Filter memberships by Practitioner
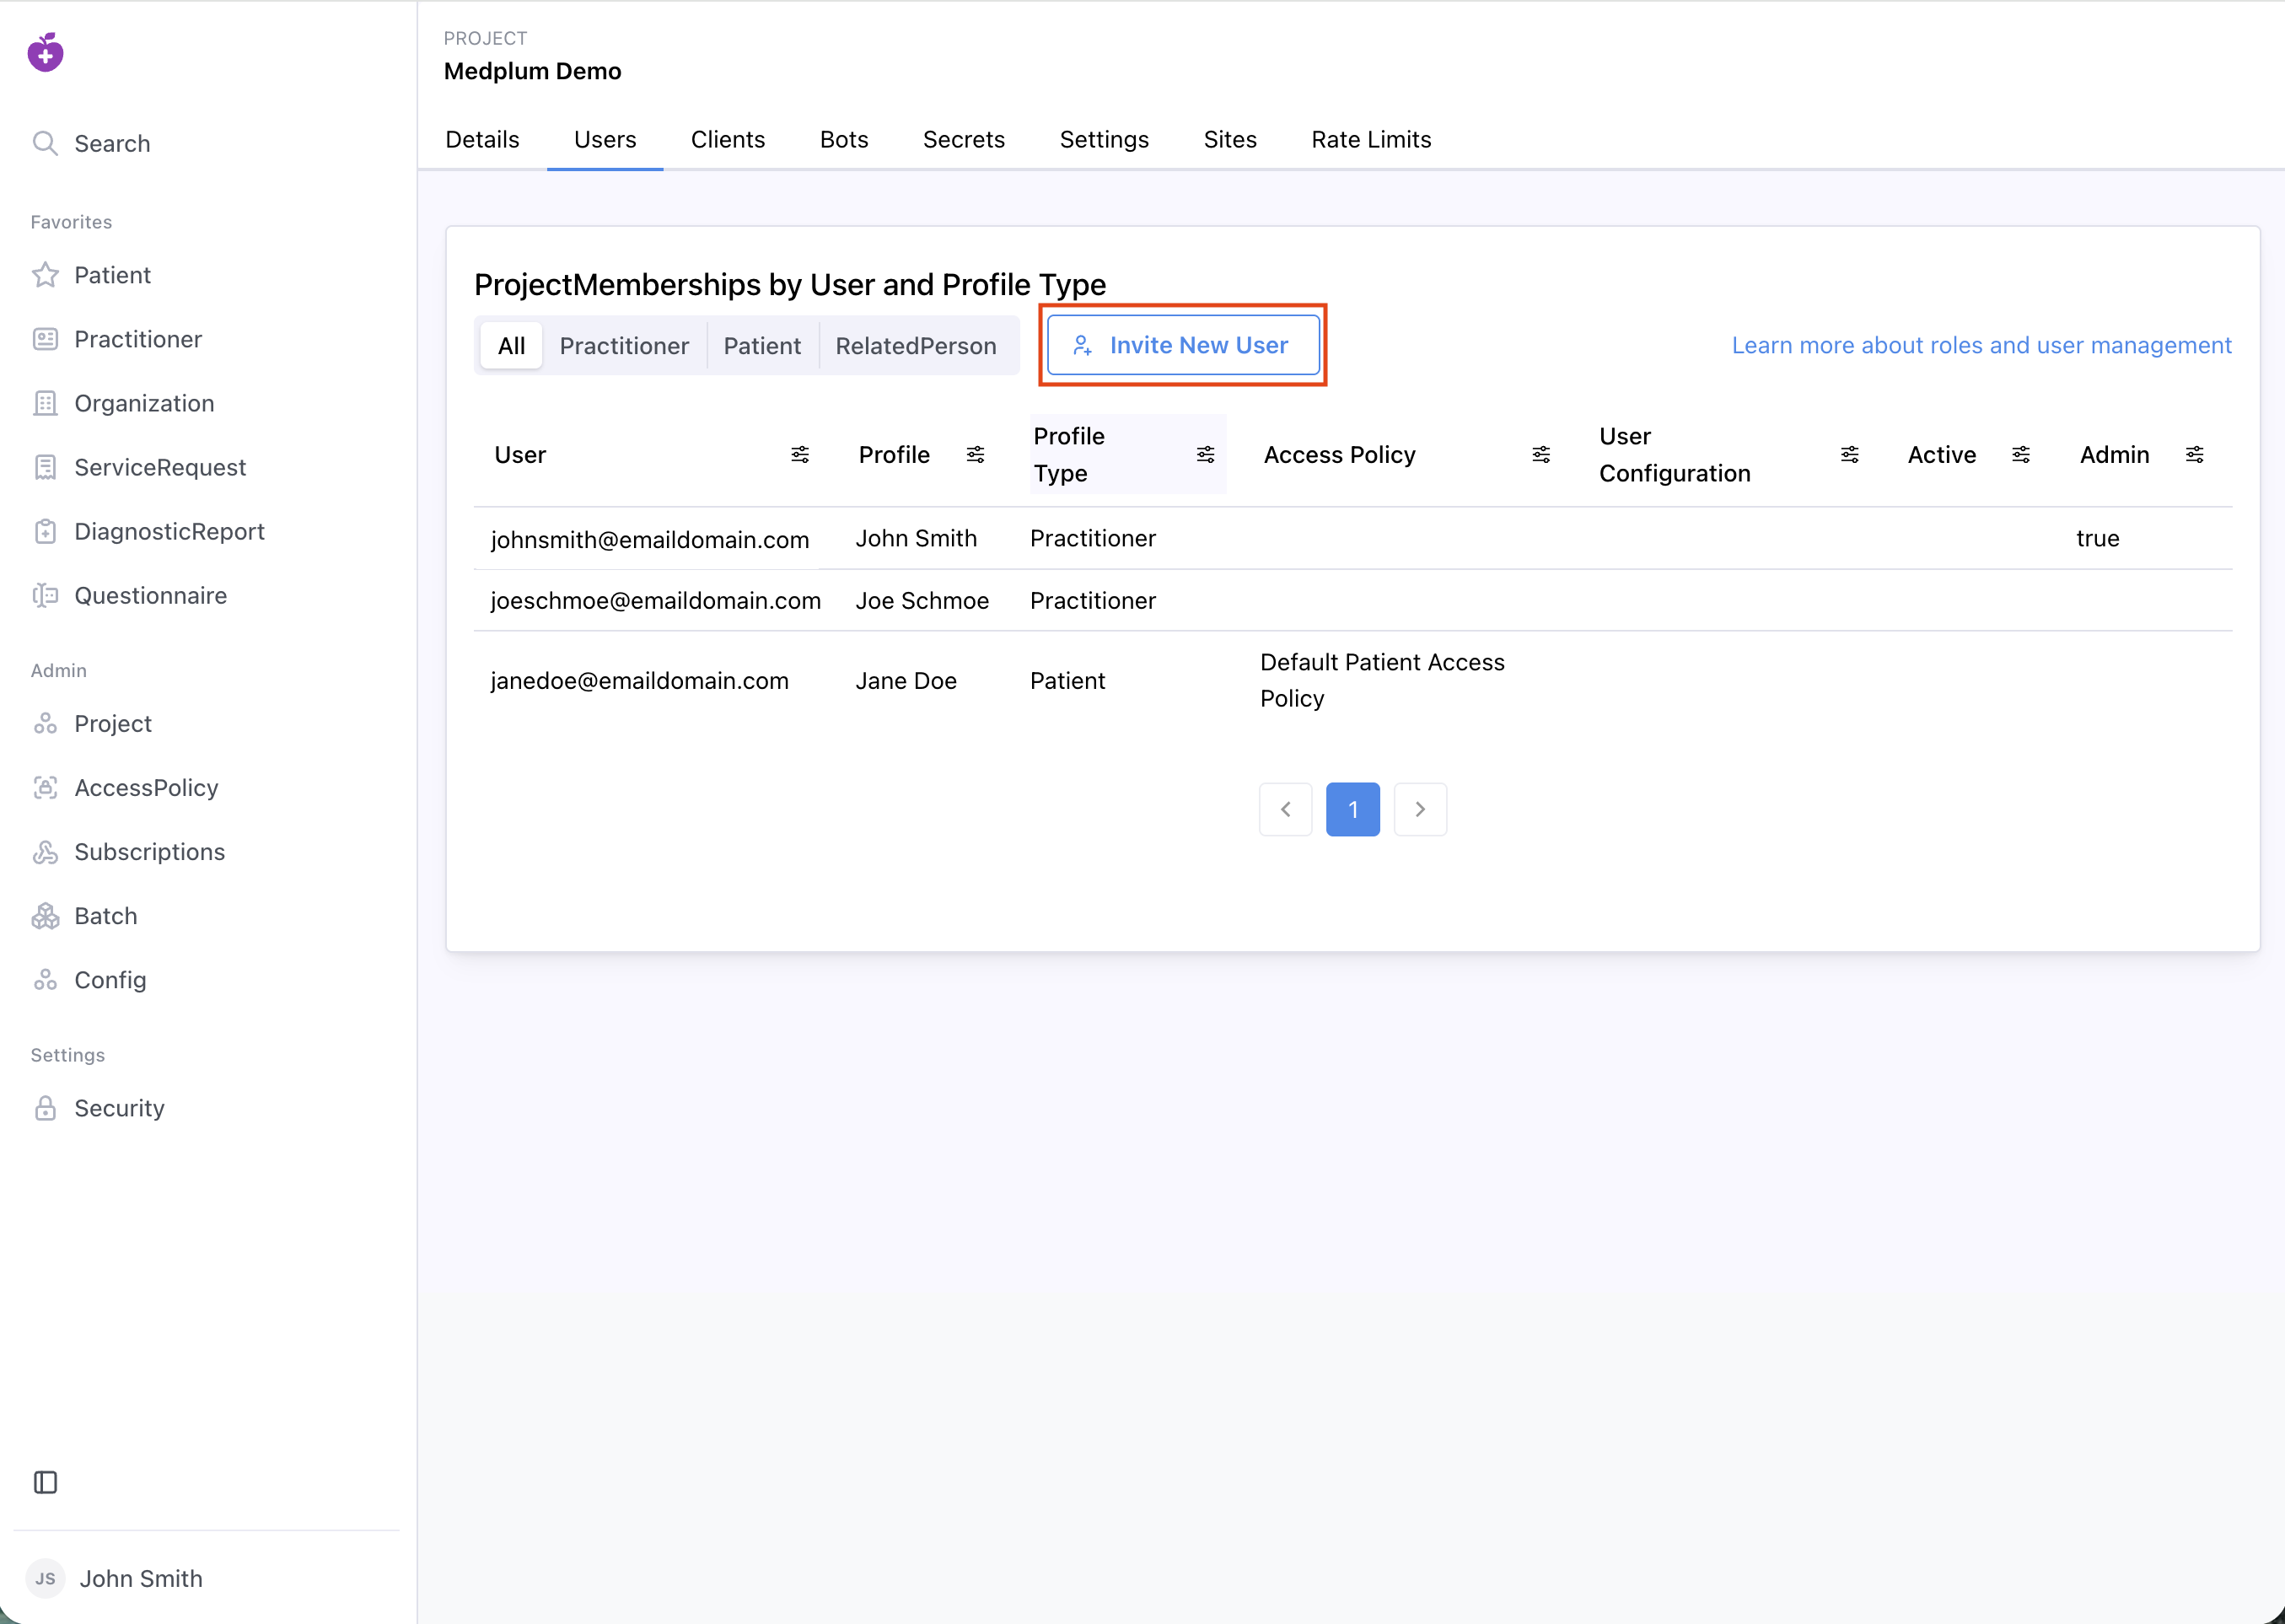 pos(624,345)
